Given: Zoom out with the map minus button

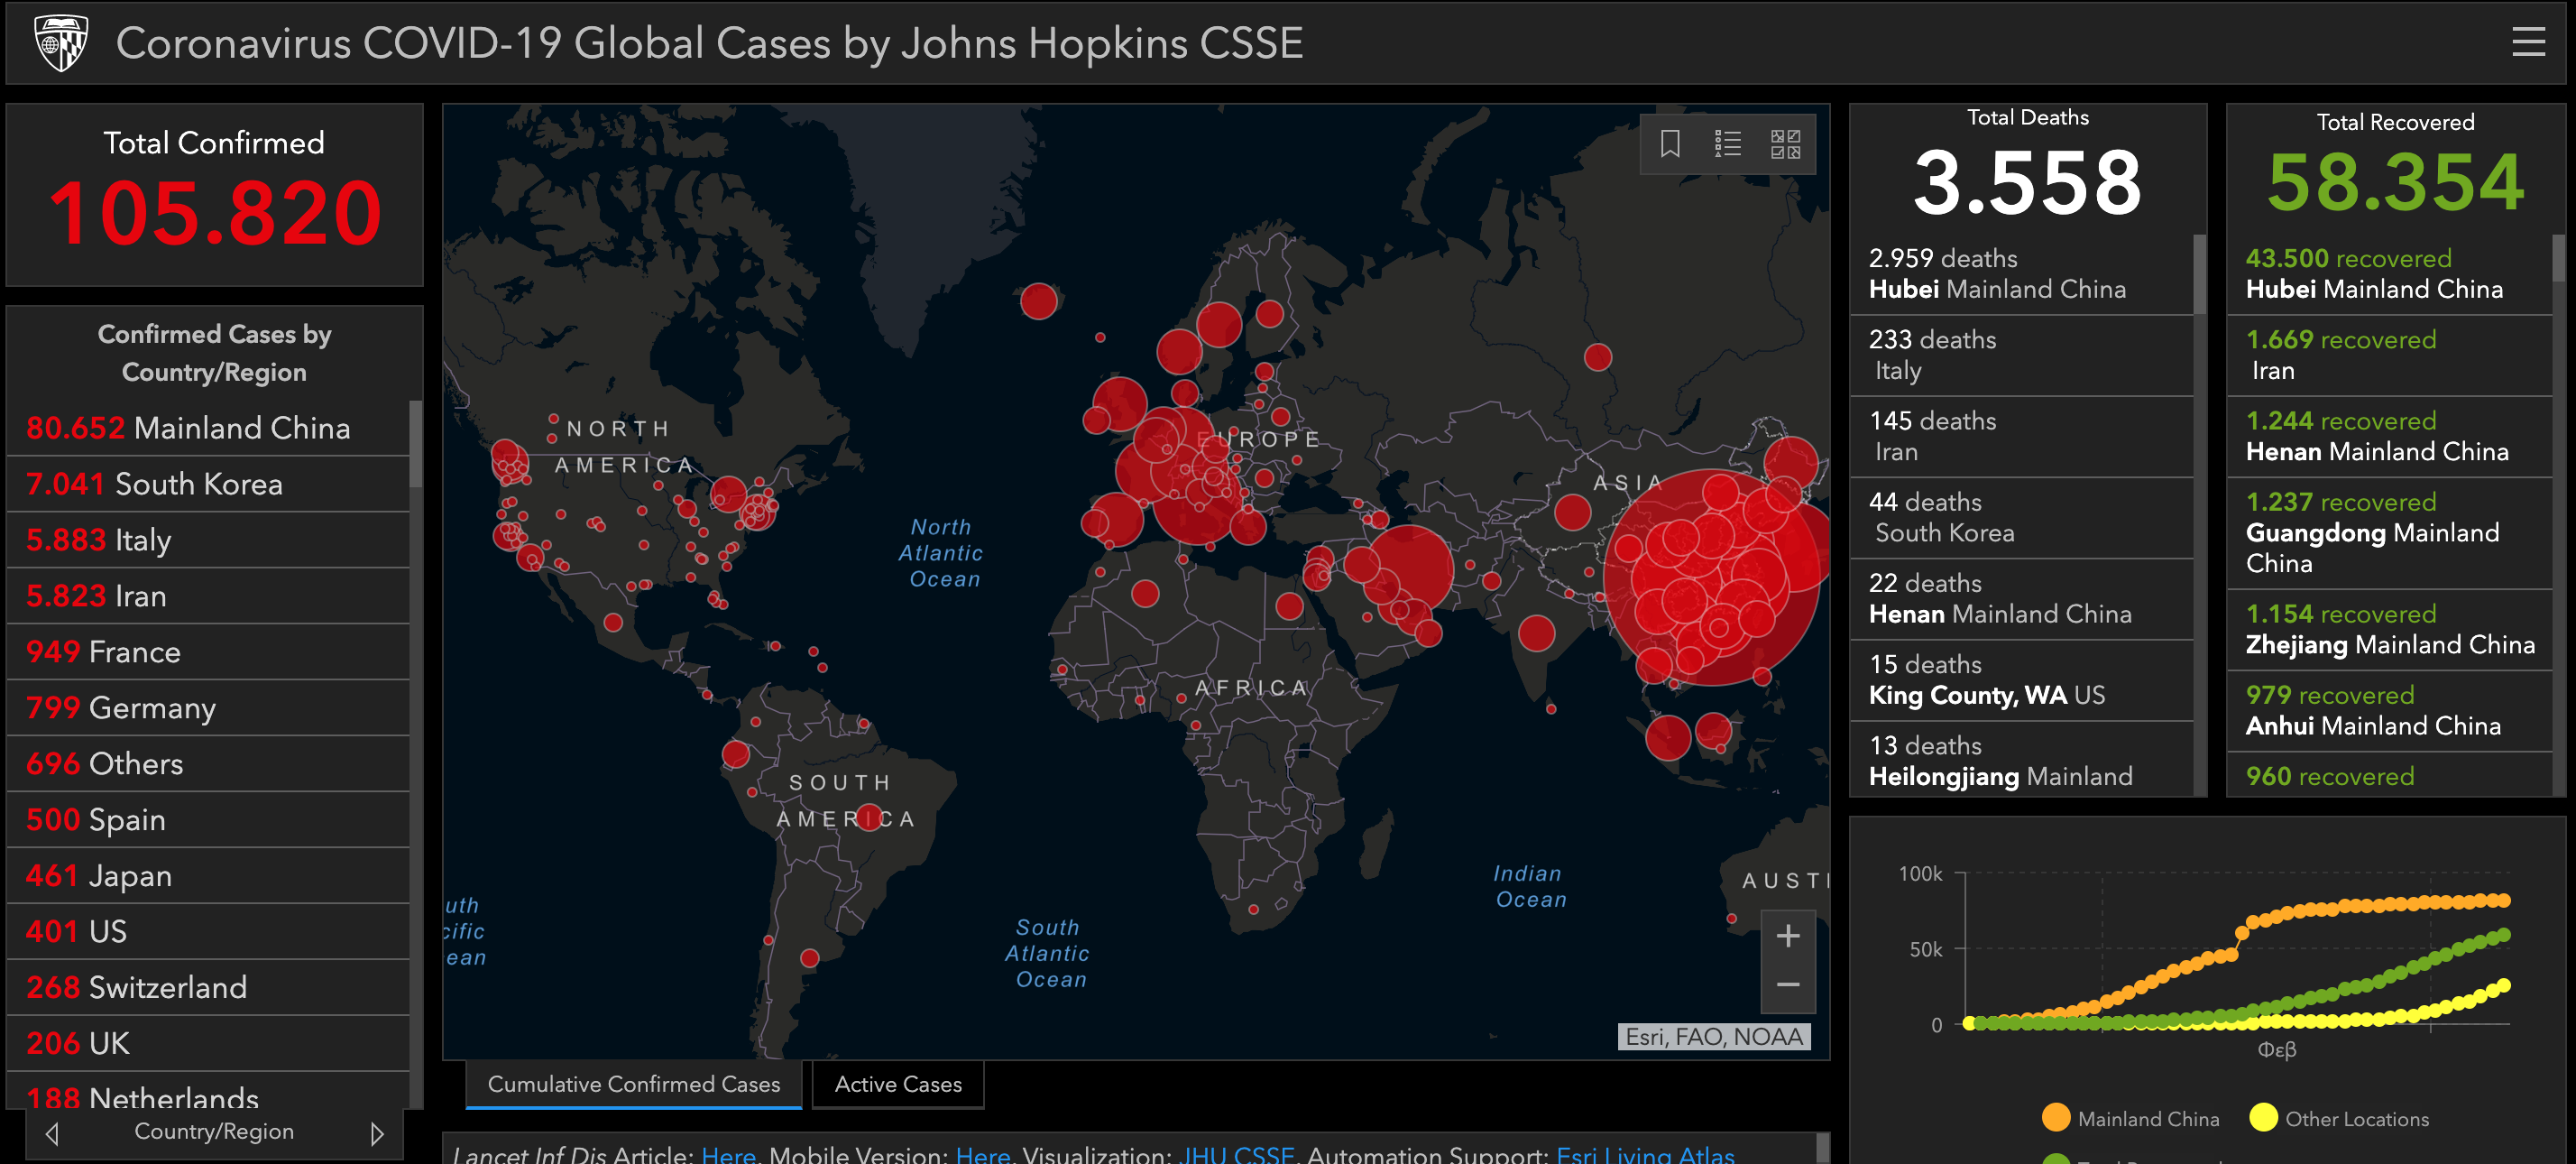Looking at the screenshot, I should [x=1787, y=985].
